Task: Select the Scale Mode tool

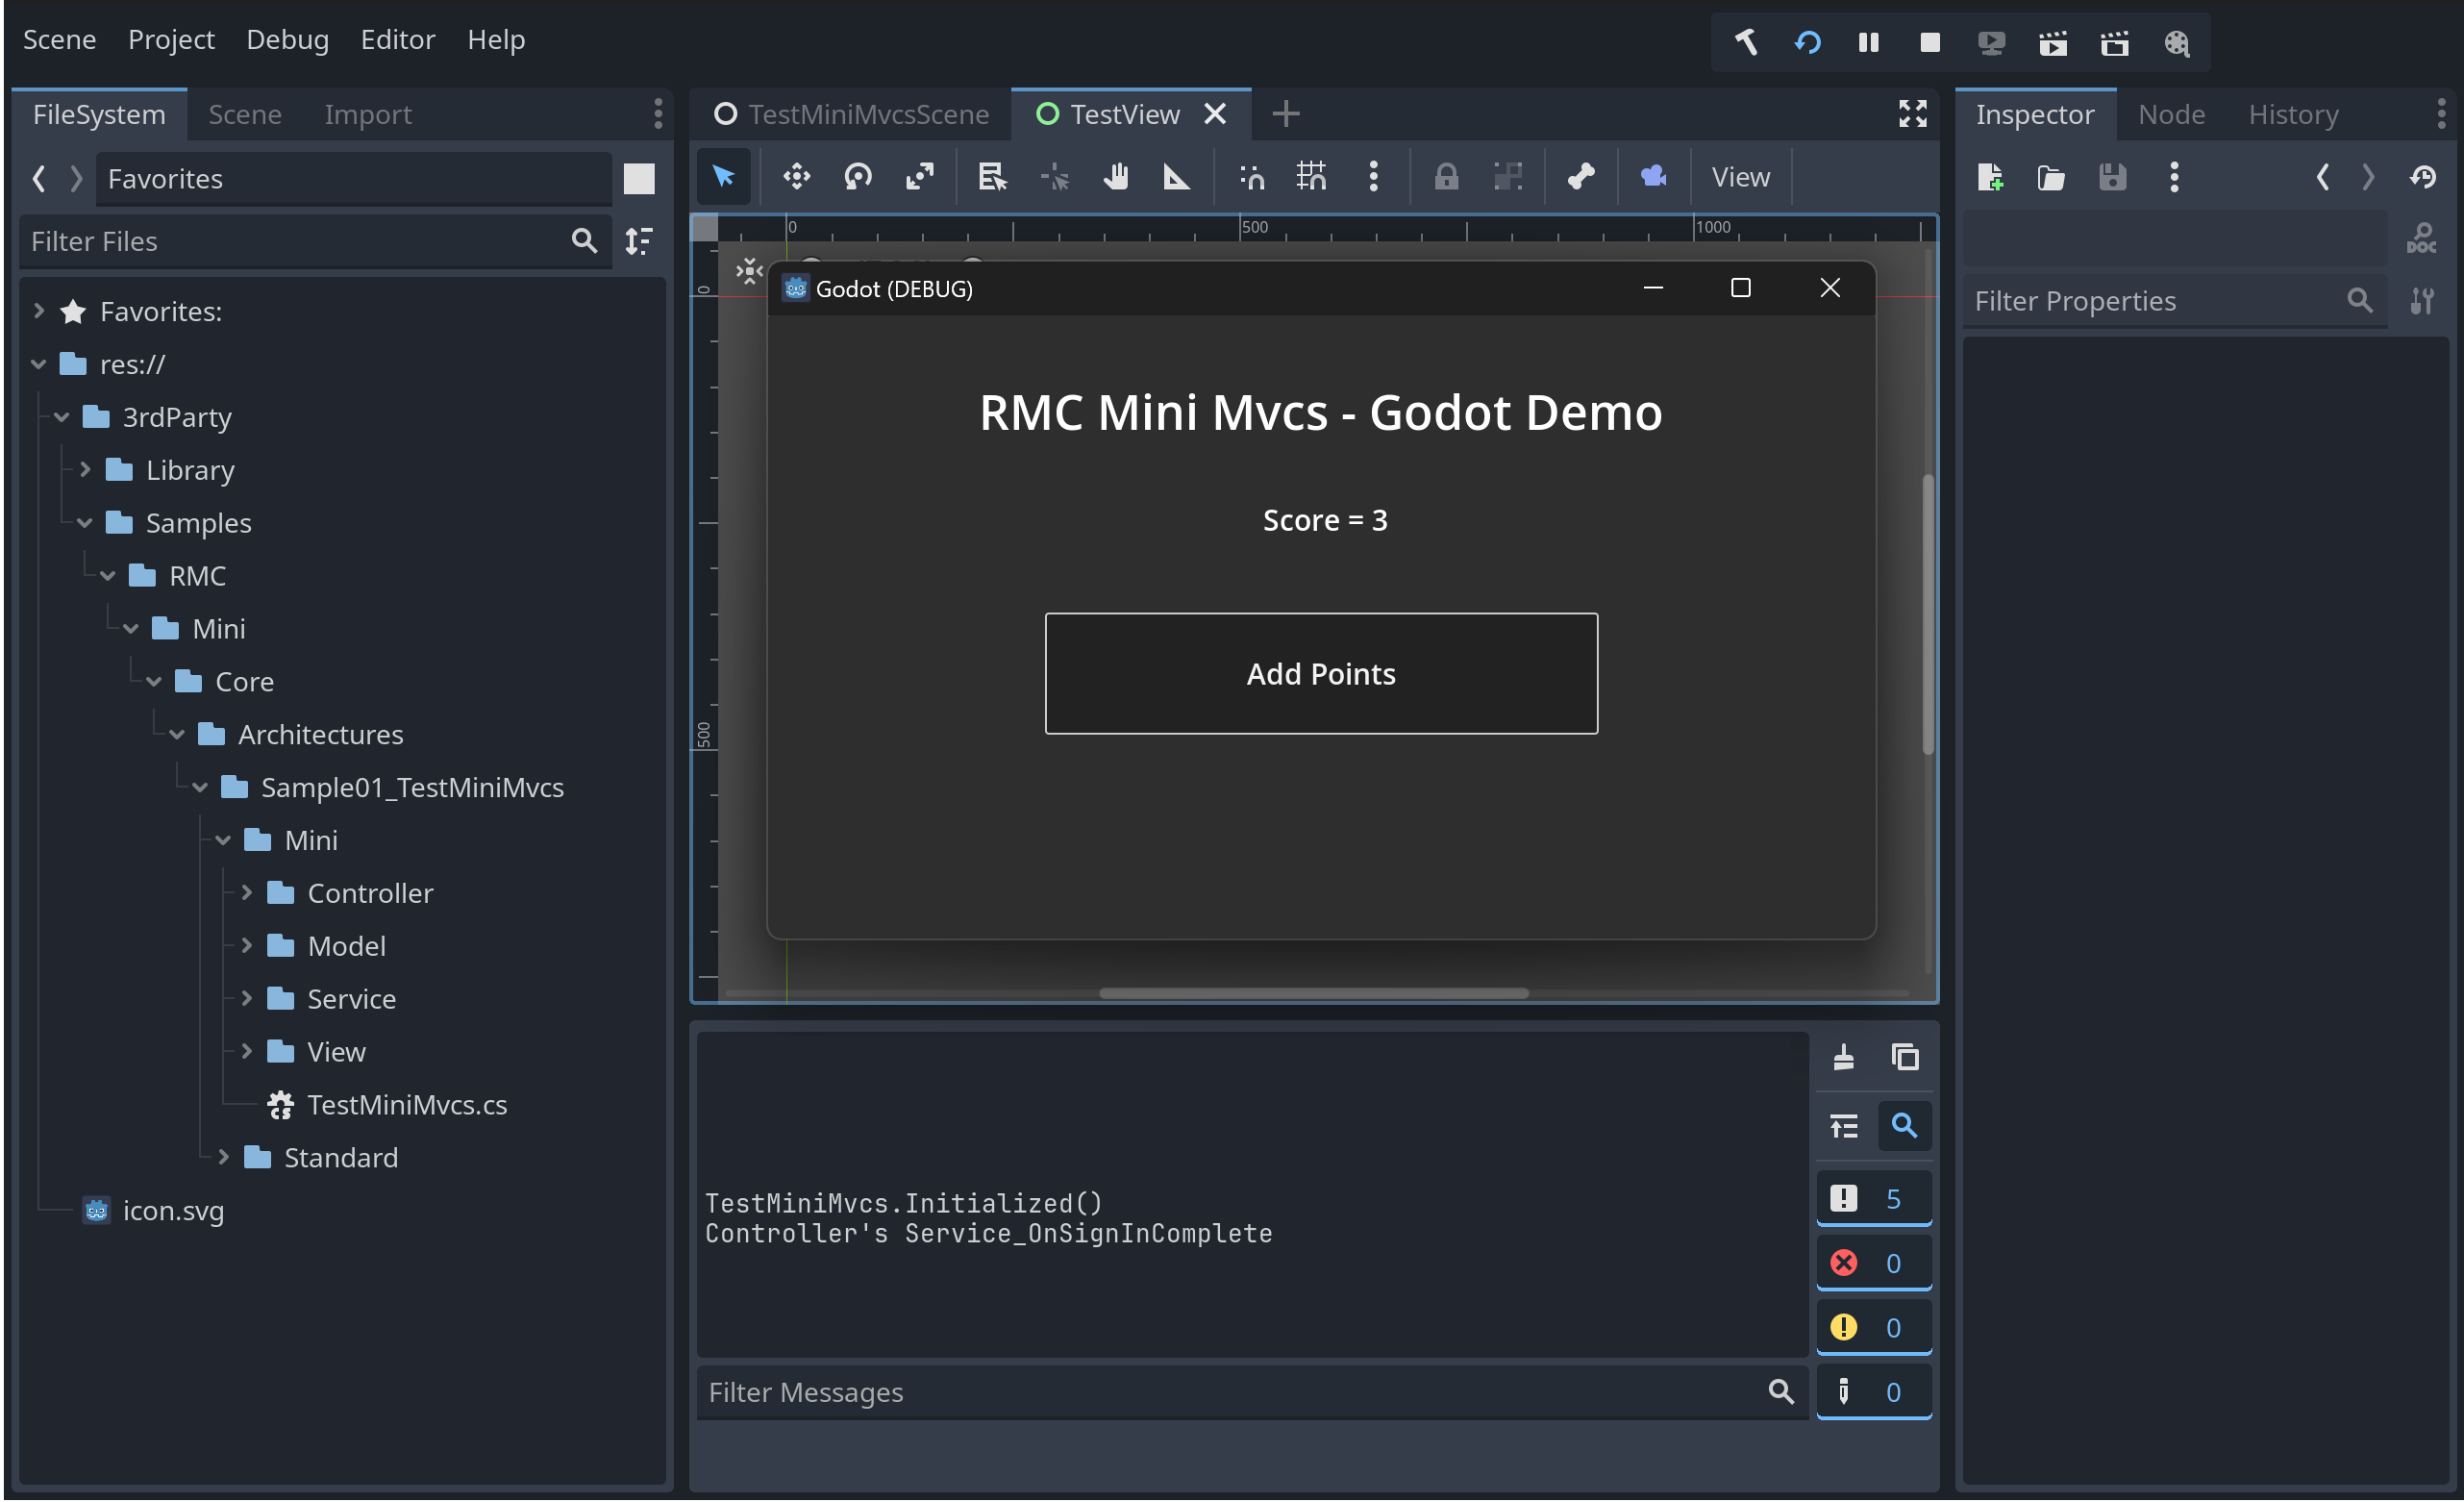Action: (x=920, y=177)
